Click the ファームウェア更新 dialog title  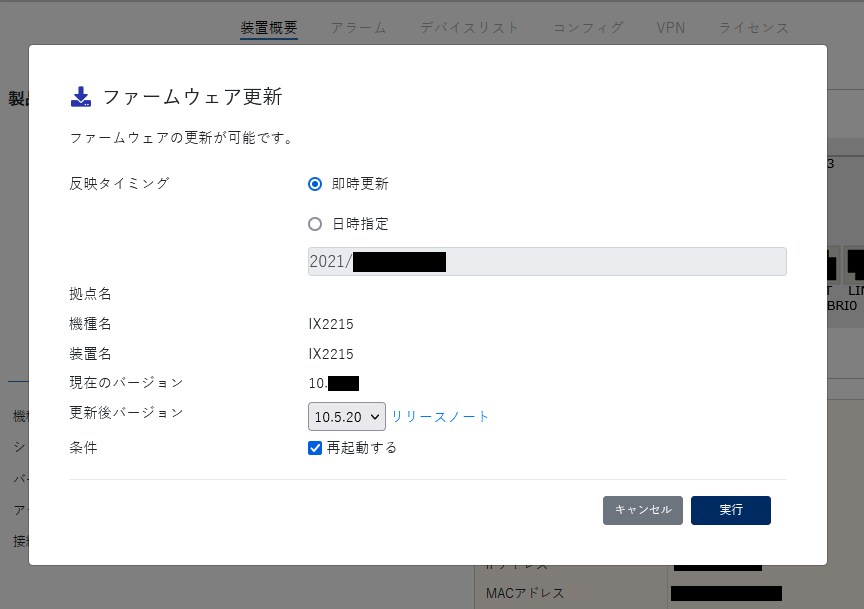192,97
